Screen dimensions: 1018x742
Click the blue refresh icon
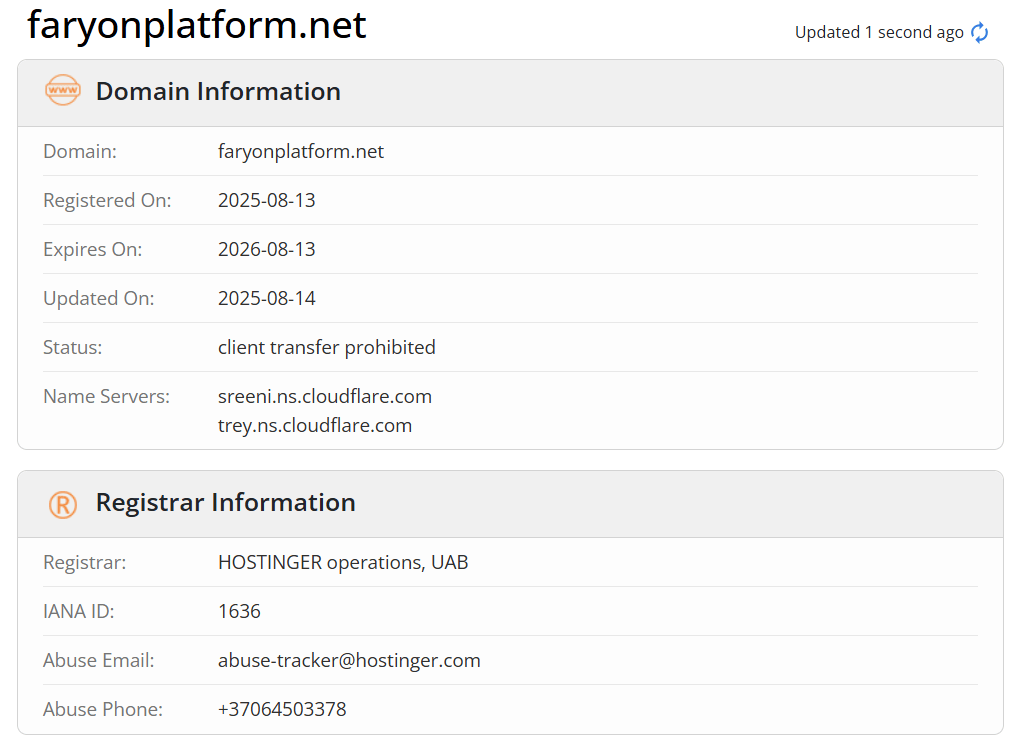[x=979, y=32]
